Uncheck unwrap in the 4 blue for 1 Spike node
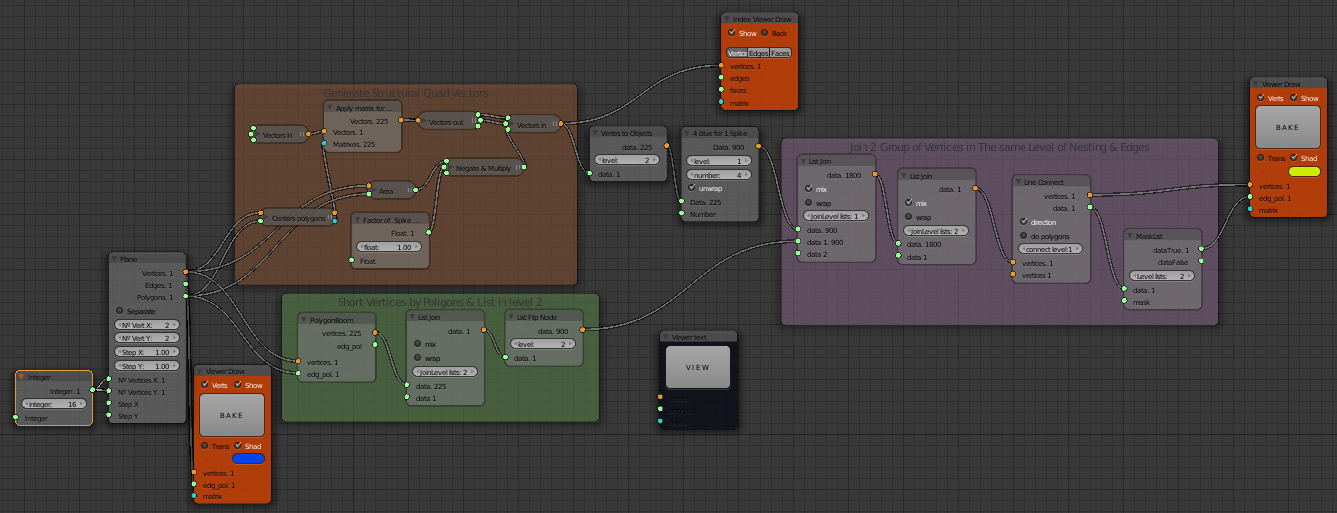1337x513 pixels. [x=692, y=187]
